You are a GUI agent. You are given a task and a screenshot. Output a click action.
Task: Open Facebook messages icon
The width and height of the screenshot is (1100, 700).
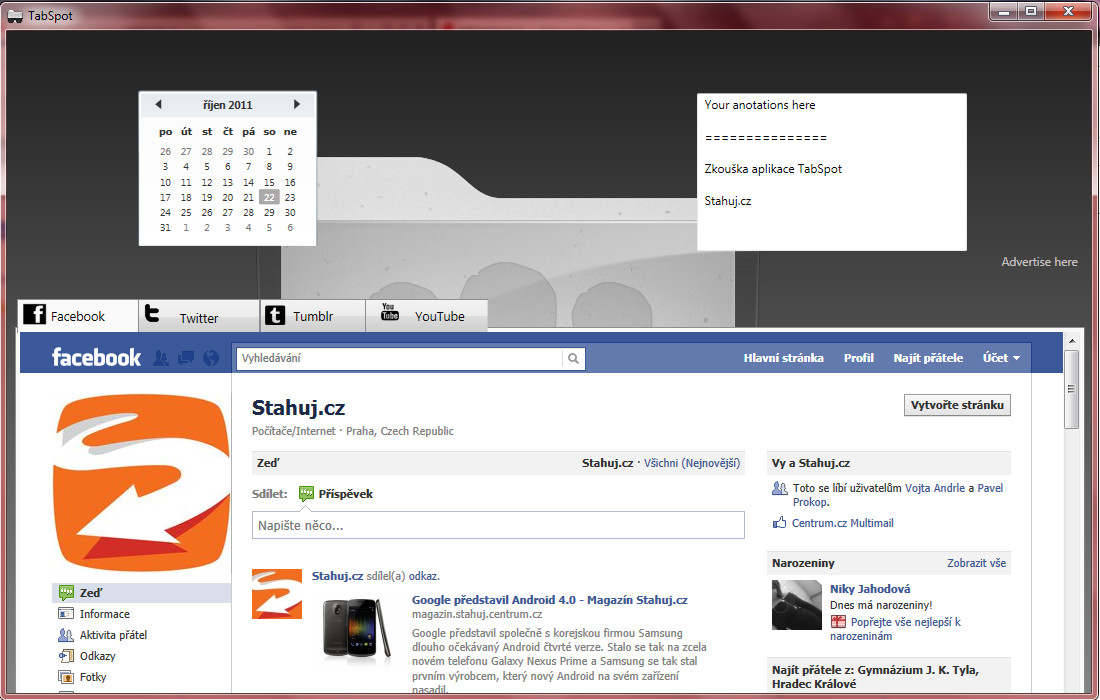click(186, 358)
